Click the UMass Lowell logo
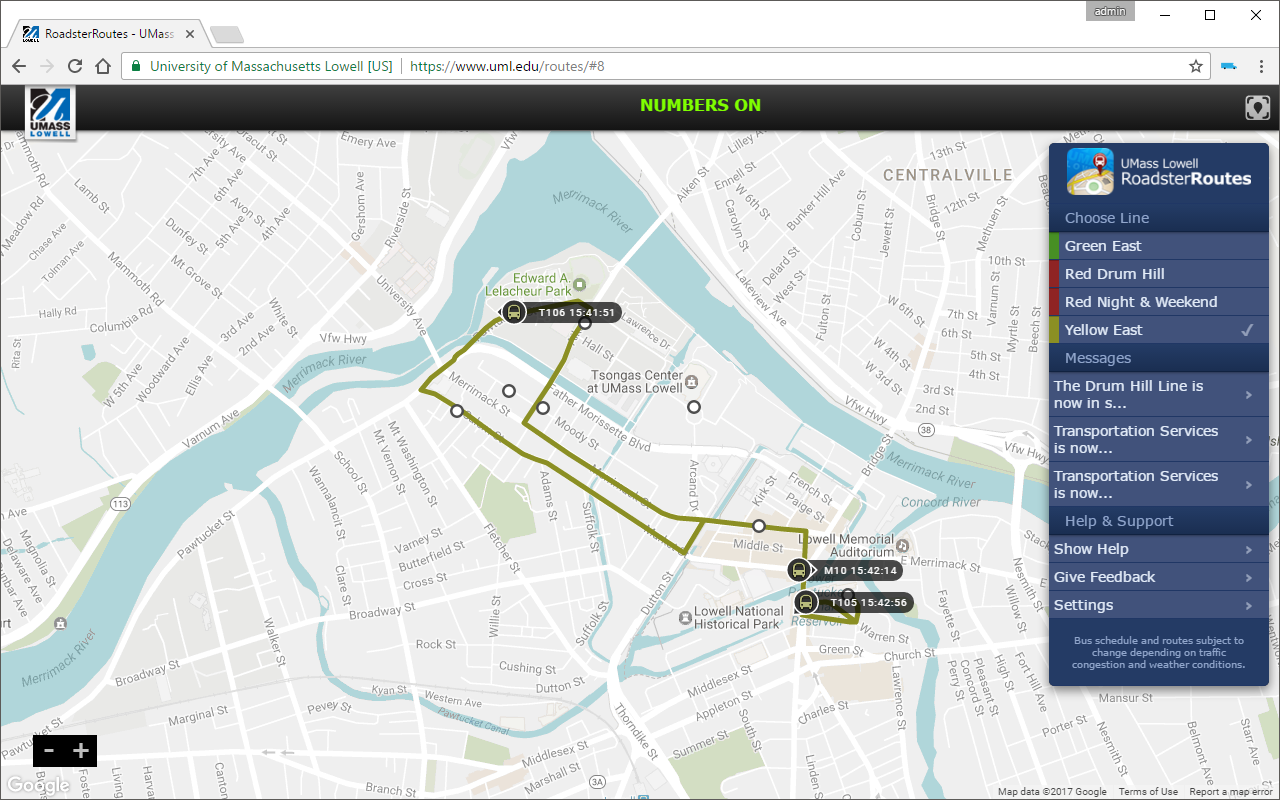The width and height of the screenshot is (1280, 800). pyautogui.click(x=51, y=113)
